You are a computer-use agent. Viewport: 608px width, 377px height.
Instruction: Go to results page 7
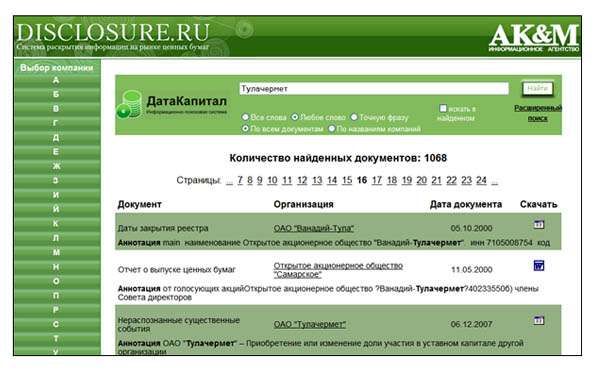pos(240,180)
